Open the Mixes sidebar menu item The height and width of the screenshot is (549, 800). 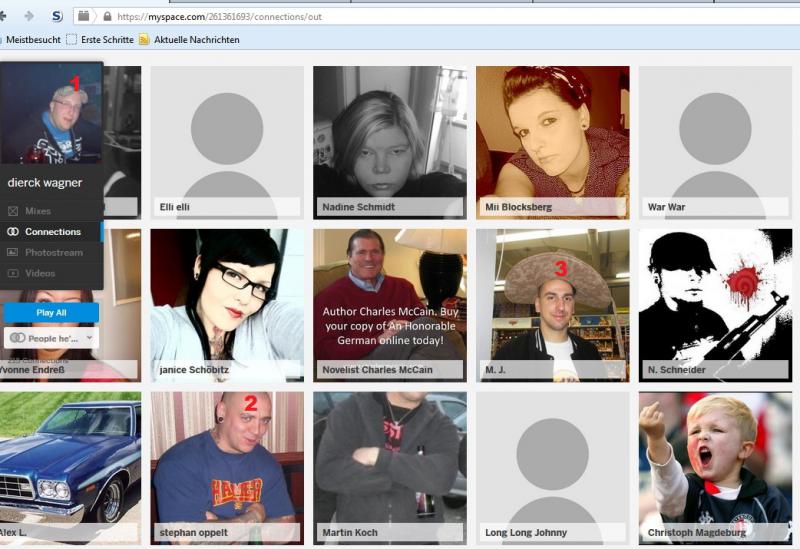click(51, 211)
